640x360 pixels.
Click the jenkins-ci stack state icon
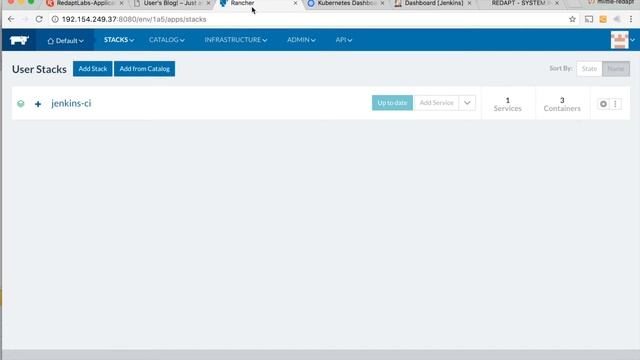pos(21,104)
